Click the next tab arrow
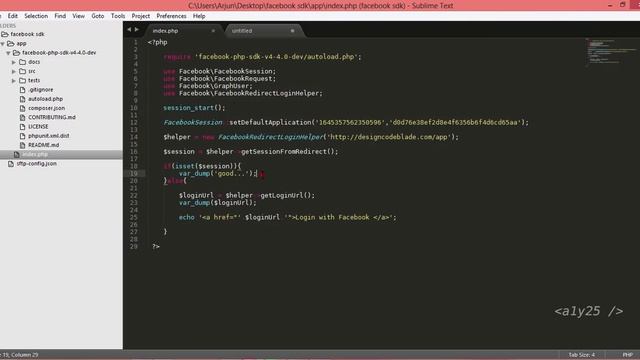Viewport: 640px width, 360px height. point(137,29)
